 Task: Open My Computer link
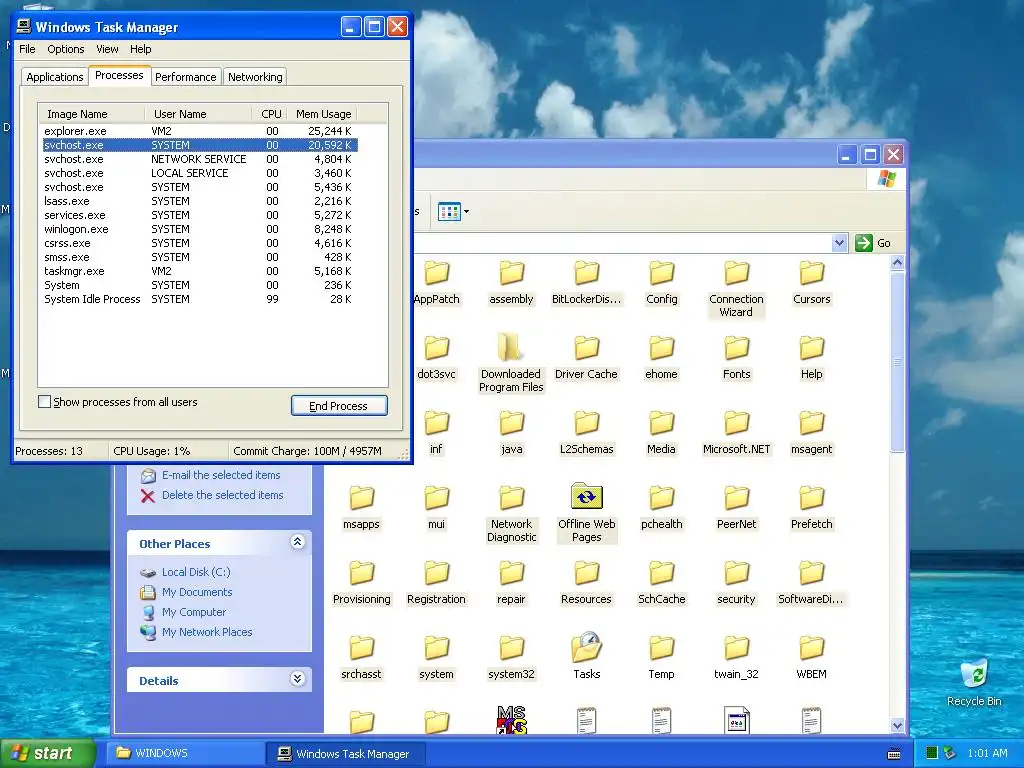tap(194, 612)
